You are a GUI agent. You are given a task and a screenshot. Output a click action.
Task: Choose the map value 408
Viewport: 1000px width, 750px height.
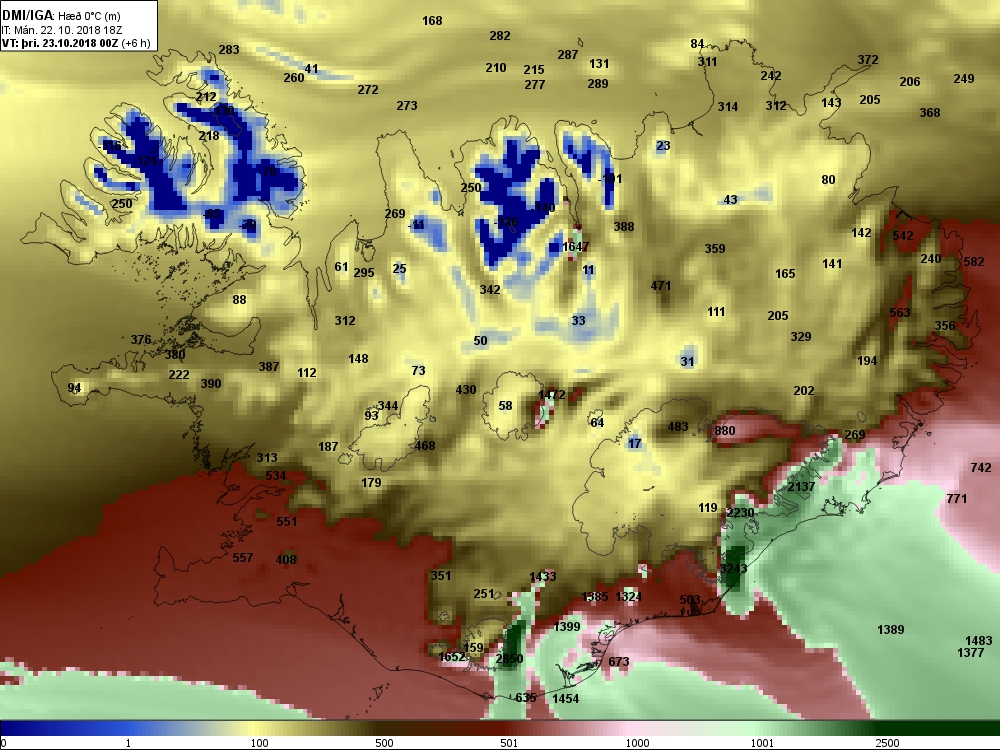286,560
